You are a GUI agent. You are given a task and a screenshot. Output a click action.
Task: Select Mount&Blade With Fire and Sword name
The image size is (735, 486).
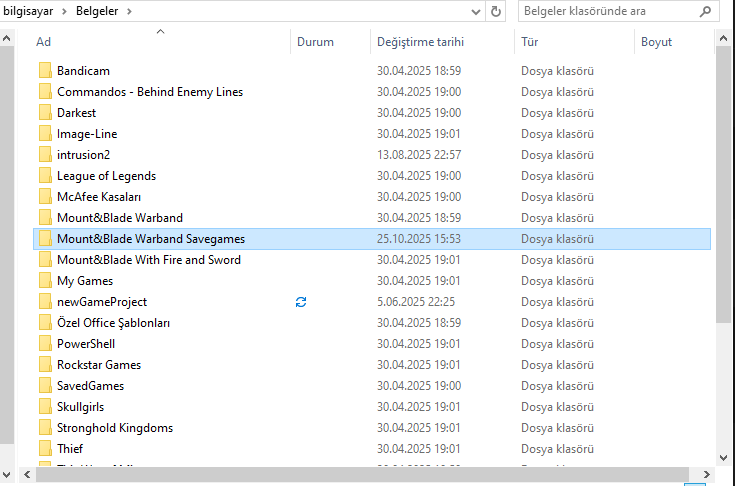pos(149,260)
